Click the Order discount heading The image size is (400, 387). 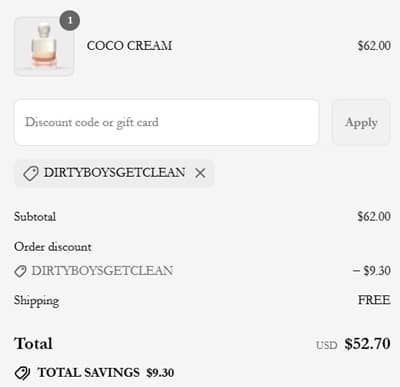[53, 247]
